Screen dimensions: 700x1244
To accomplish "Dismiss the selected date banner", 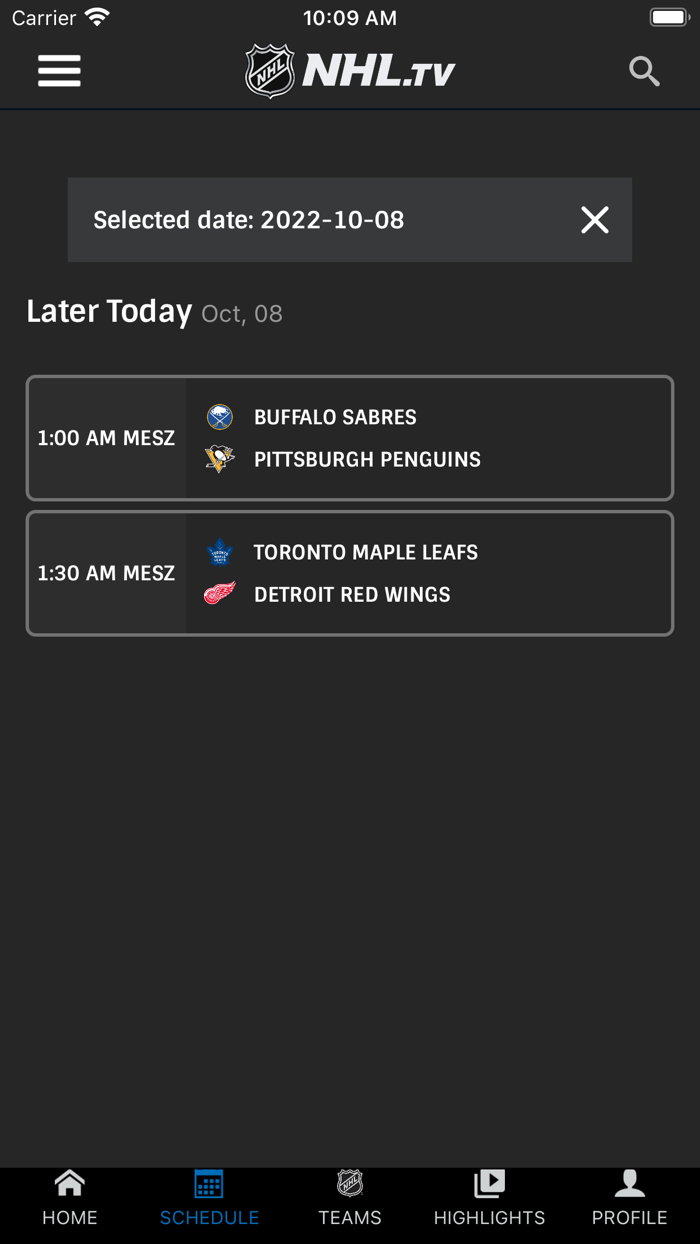I will pos(595,220).
